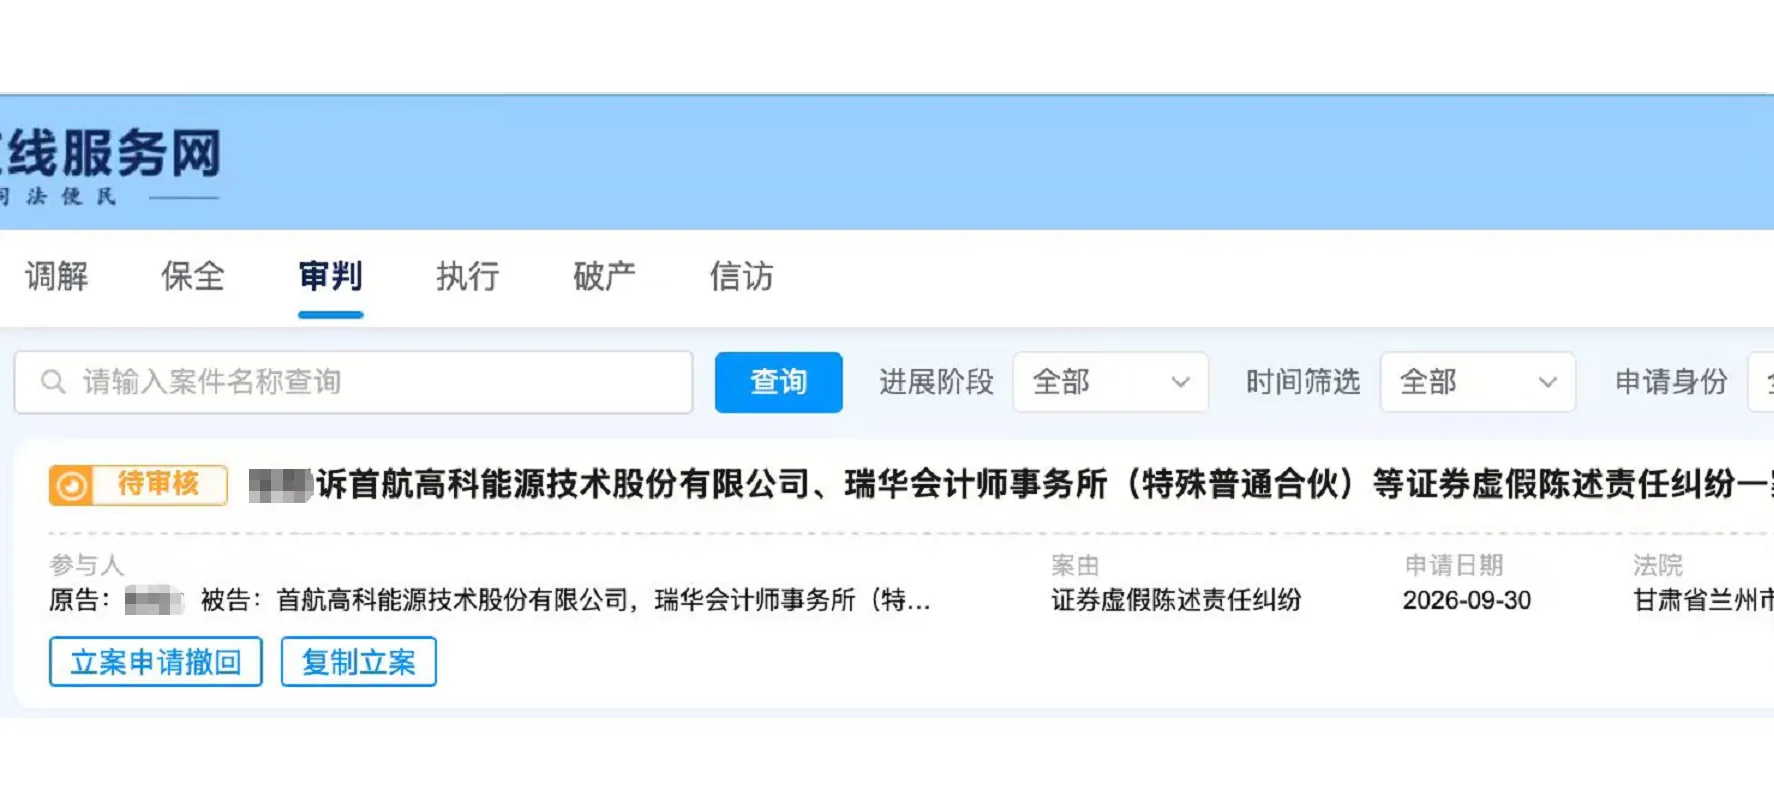Click the 查询 search button
Image resolution: width=1774 pixels, height=803 pixels.
tap(779, 382)
